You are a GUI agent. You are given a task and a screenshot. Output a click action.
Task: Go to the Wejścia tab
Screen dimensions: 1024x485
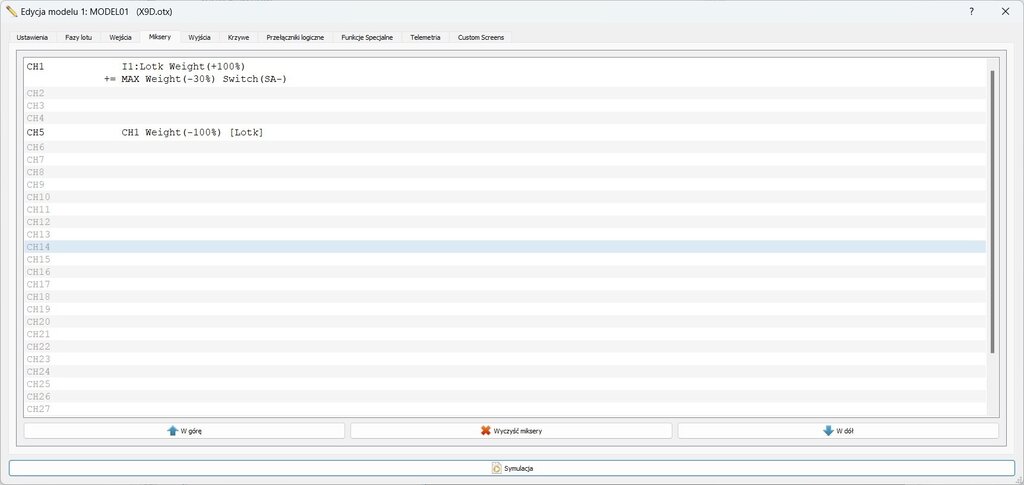121,37
